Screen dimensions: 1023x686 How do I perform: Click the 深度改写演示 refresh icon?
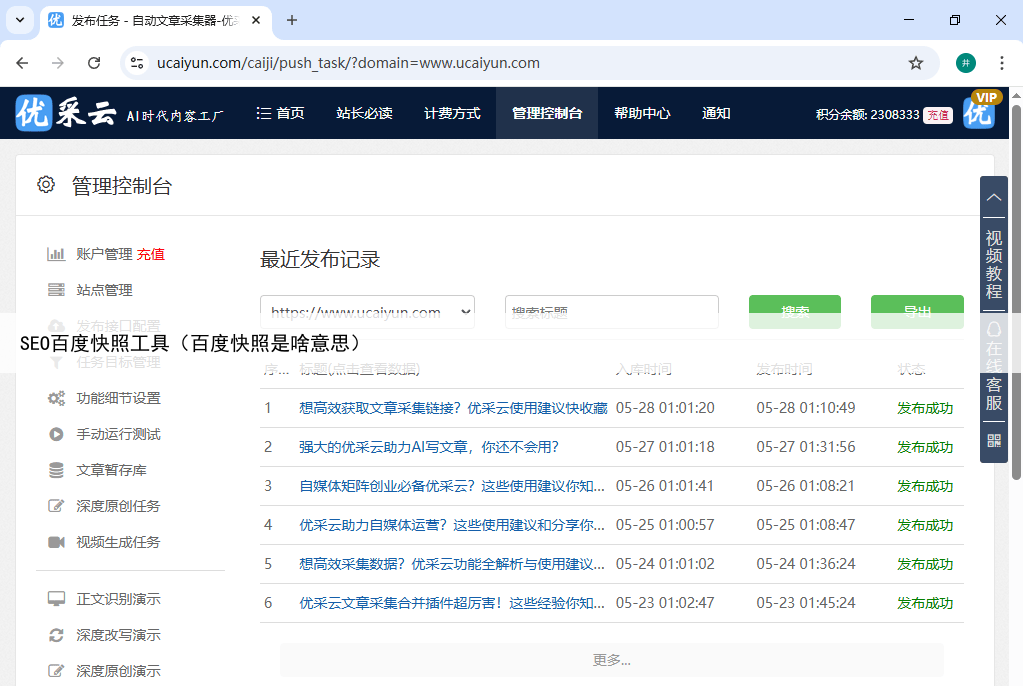pos(56,635)
